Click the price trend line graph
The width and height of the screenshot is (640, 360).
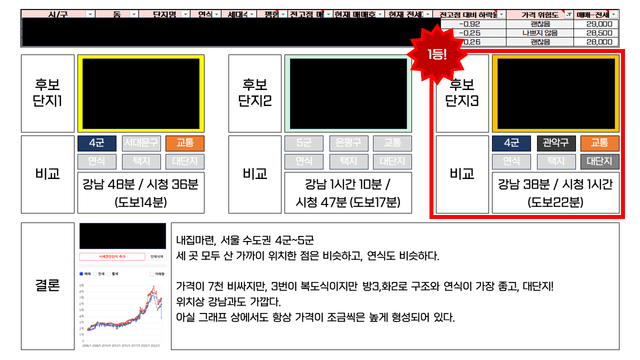122,313
